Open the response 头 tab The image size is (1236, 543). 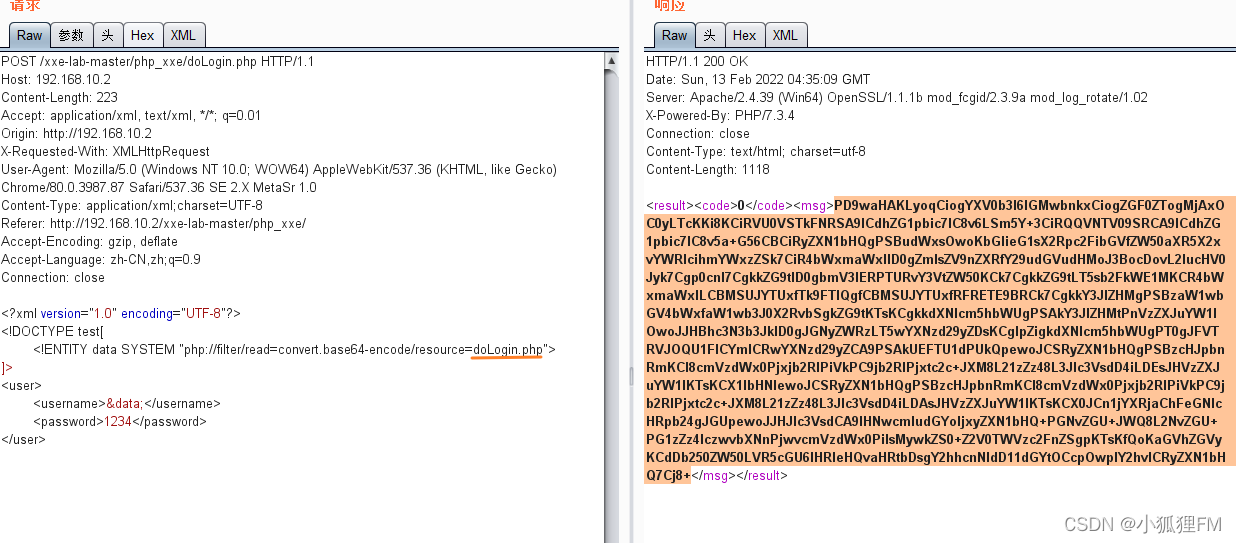point(710,35)
